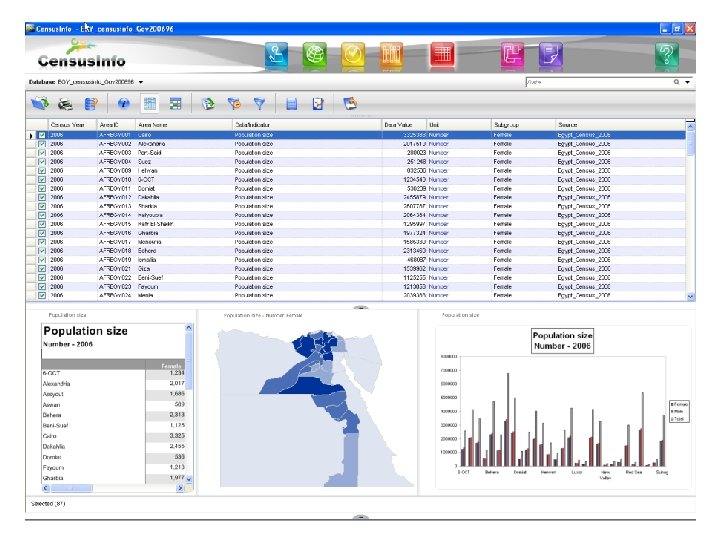Select the Beni-Suef area name cell
This screenshot has height=540, width=720.
coord(184,278)
